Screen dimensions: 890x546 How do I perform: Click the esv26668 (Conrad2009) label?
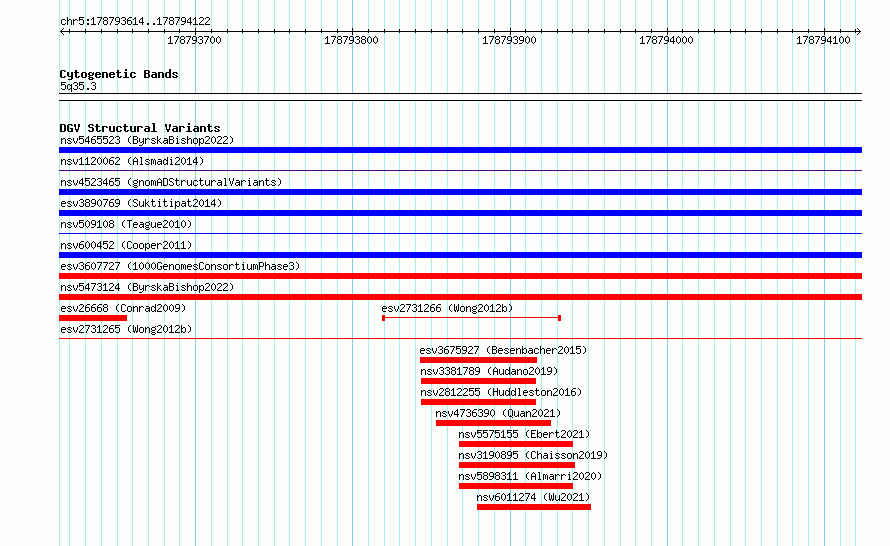(x=123, y=308)
